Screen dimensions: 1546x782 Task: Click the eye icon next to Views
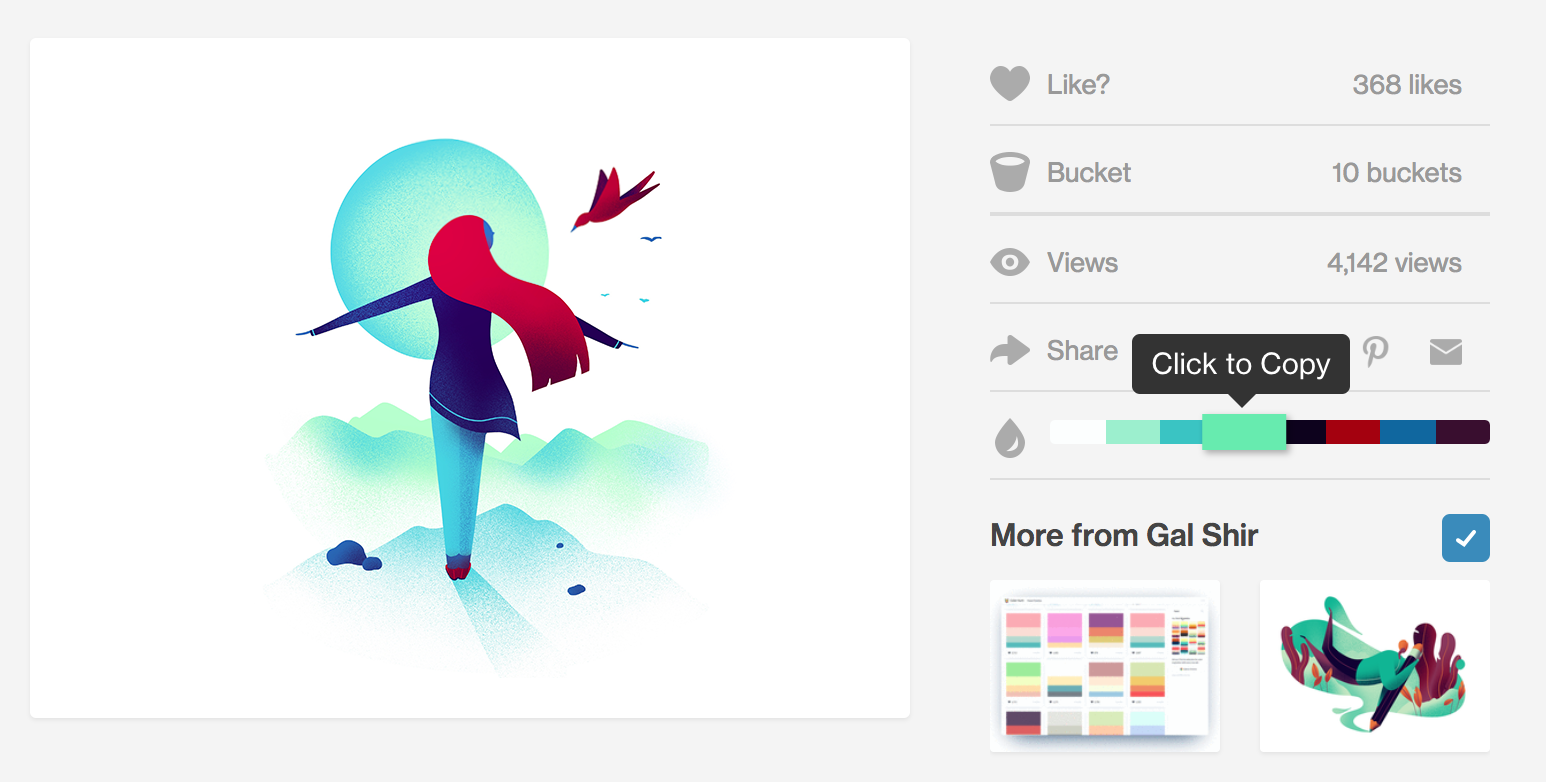[1009, 262]
